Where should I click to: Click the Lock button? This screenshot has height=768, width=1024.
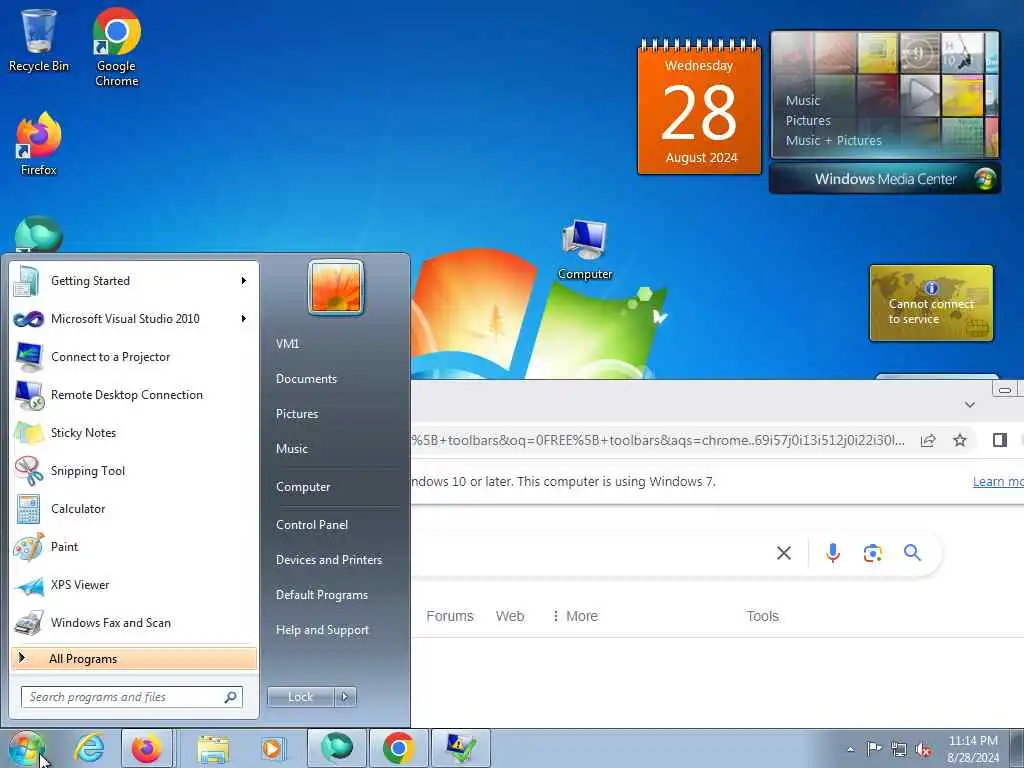300,697
